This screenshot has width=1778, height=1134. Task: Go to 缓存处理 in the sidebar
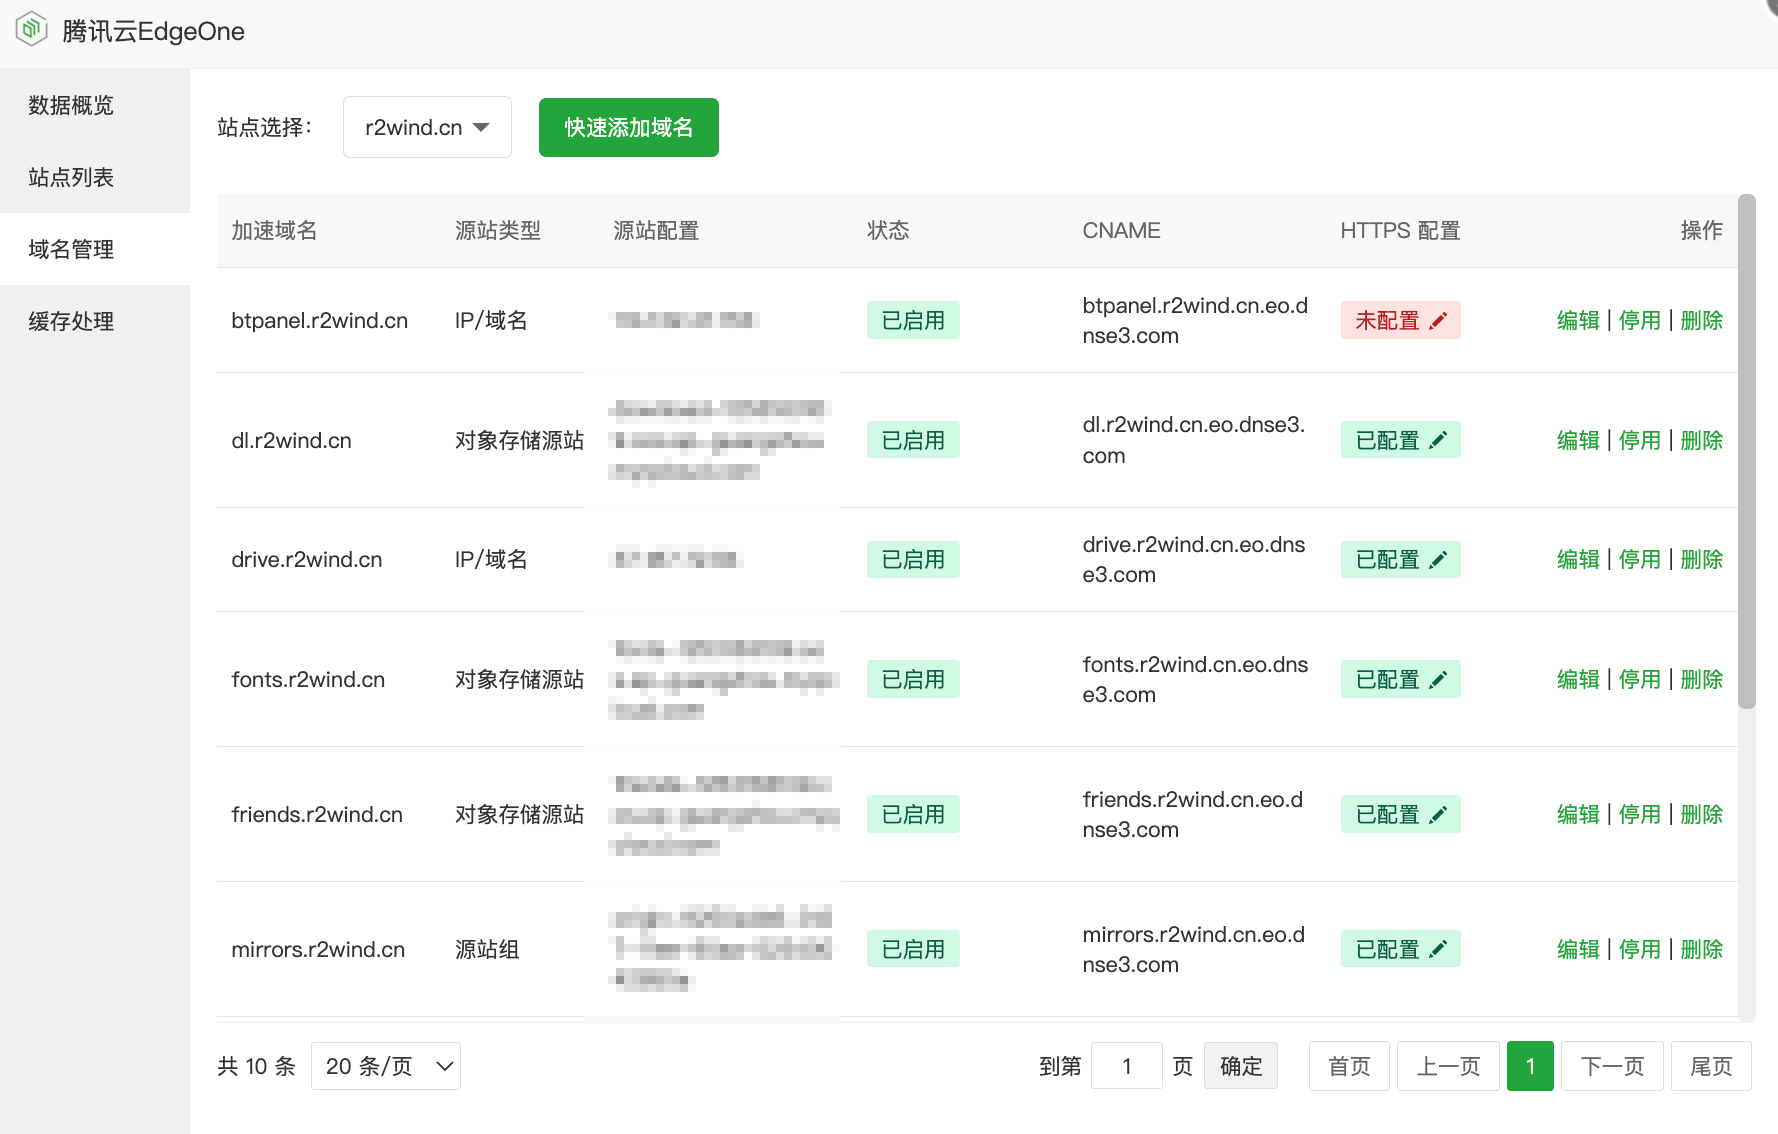[69, 321]
